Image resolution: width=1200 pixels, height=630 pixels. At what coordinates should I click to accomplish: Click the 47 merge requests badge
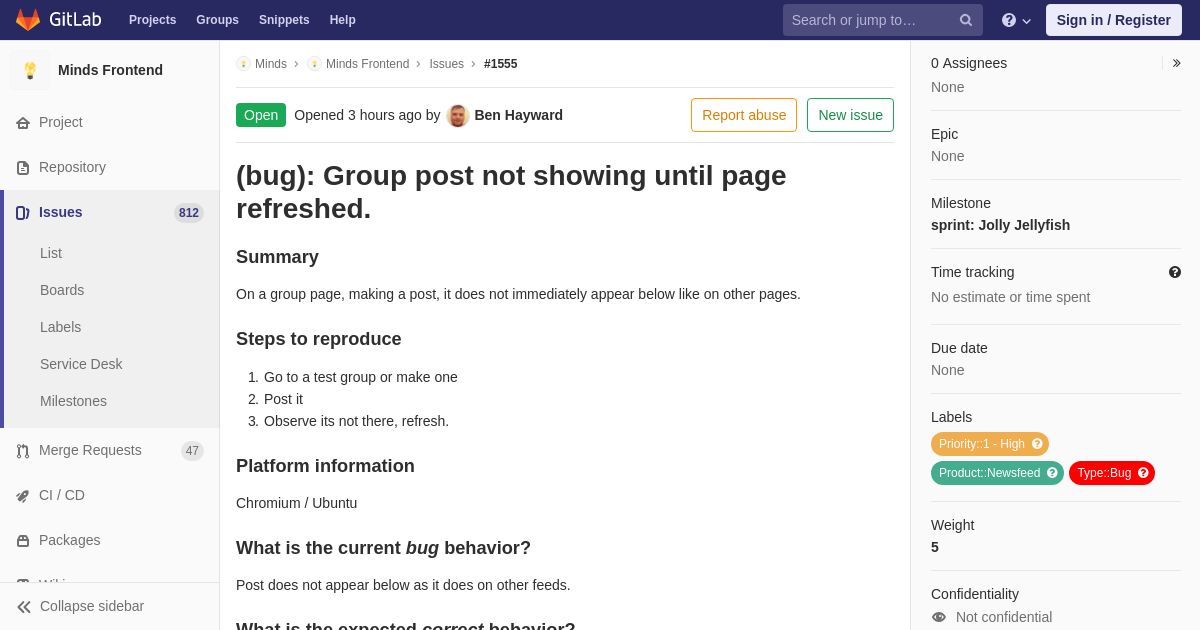[192, 451]
